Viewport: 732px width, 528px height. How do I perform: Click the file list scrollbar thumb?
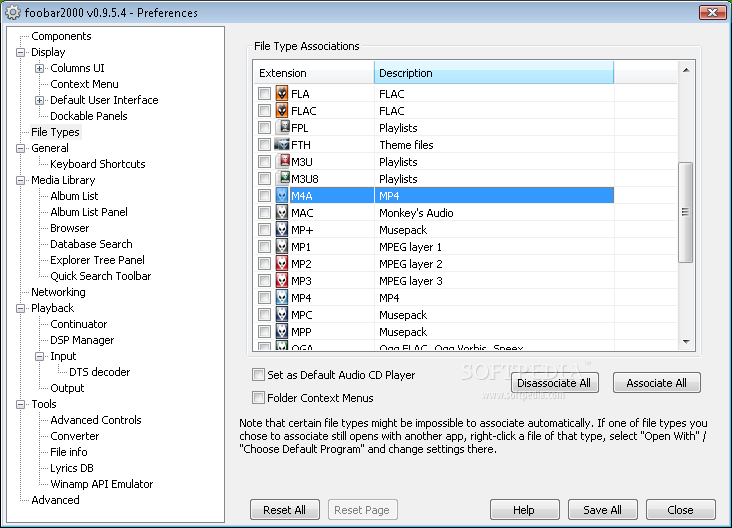[x=685, y=212]
